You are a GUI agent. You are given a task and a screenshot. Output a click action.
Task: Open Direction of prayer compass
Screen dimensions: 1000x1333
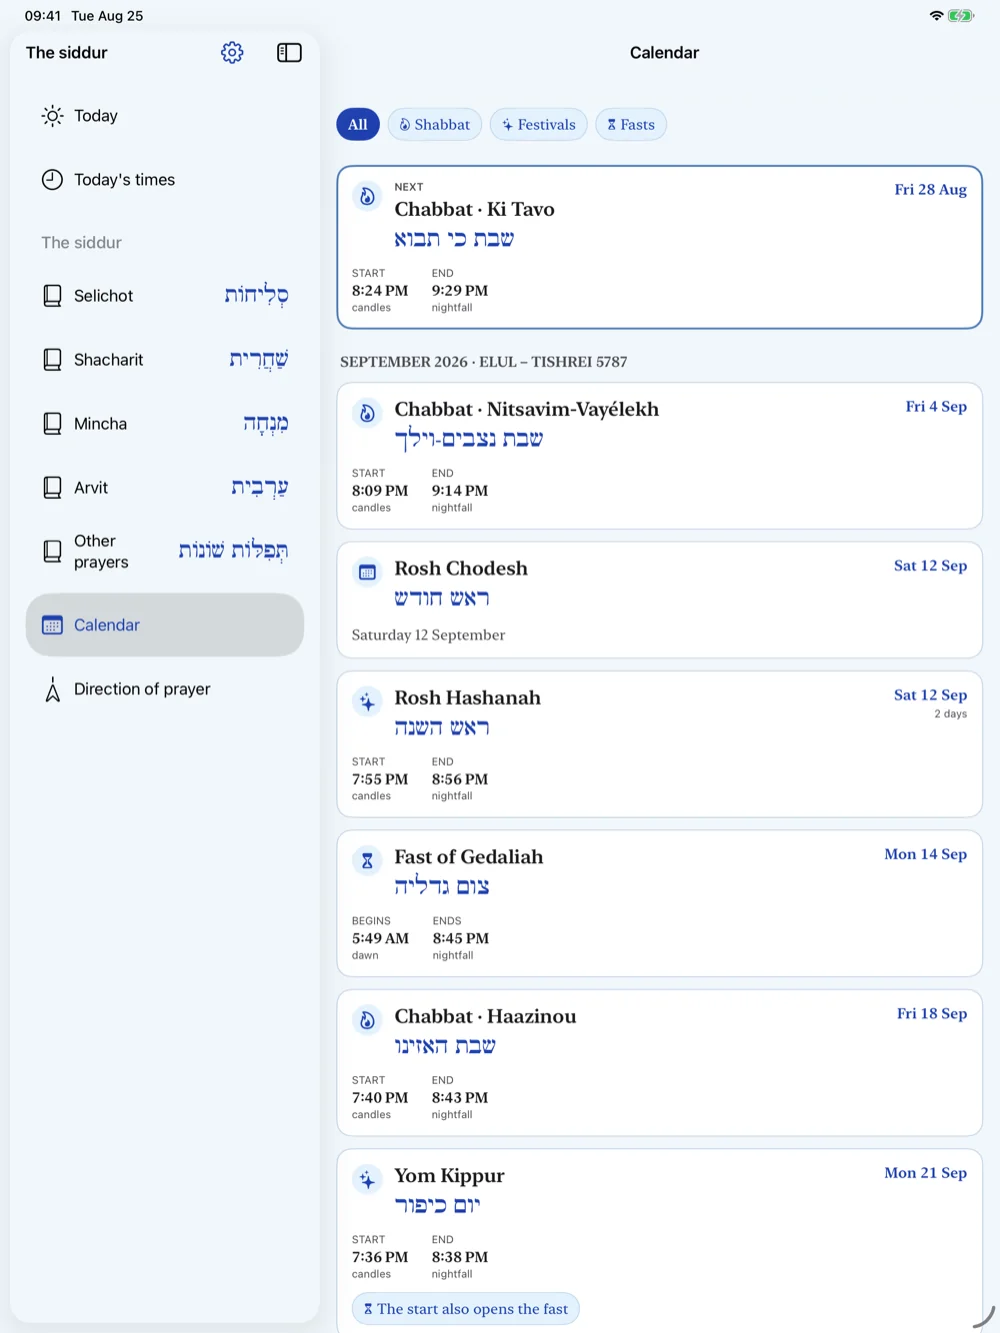point(165,689)
